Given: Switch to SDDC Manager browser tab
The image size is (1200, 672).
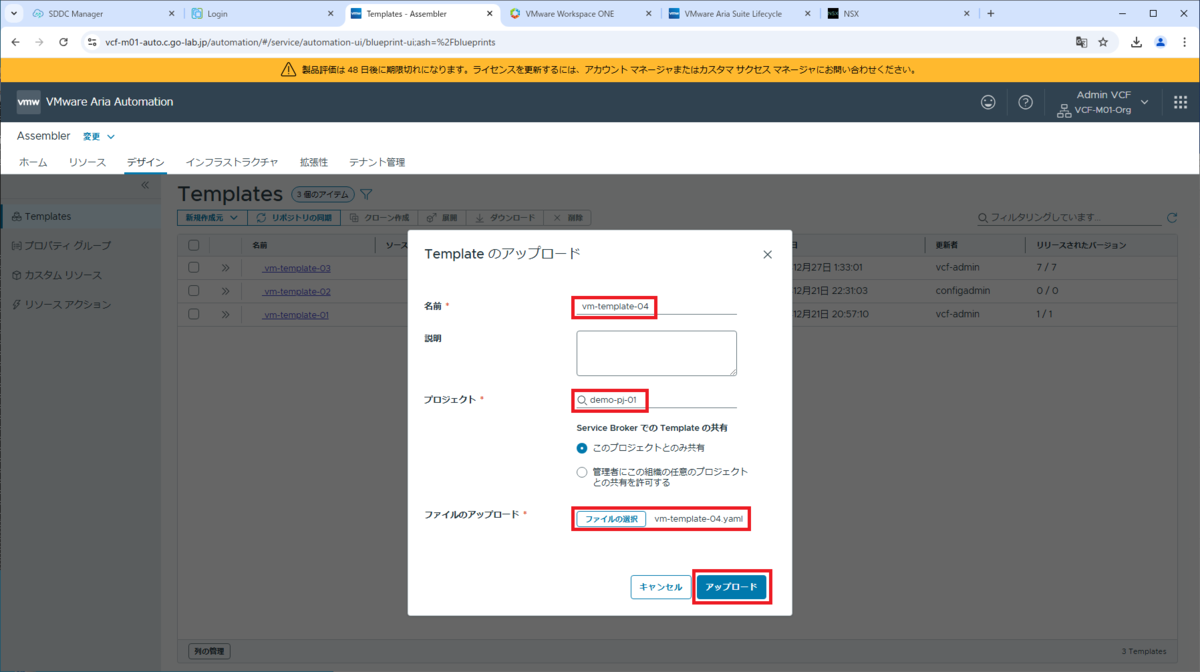Looking at the screenshot, I should [x=103, y=14].
